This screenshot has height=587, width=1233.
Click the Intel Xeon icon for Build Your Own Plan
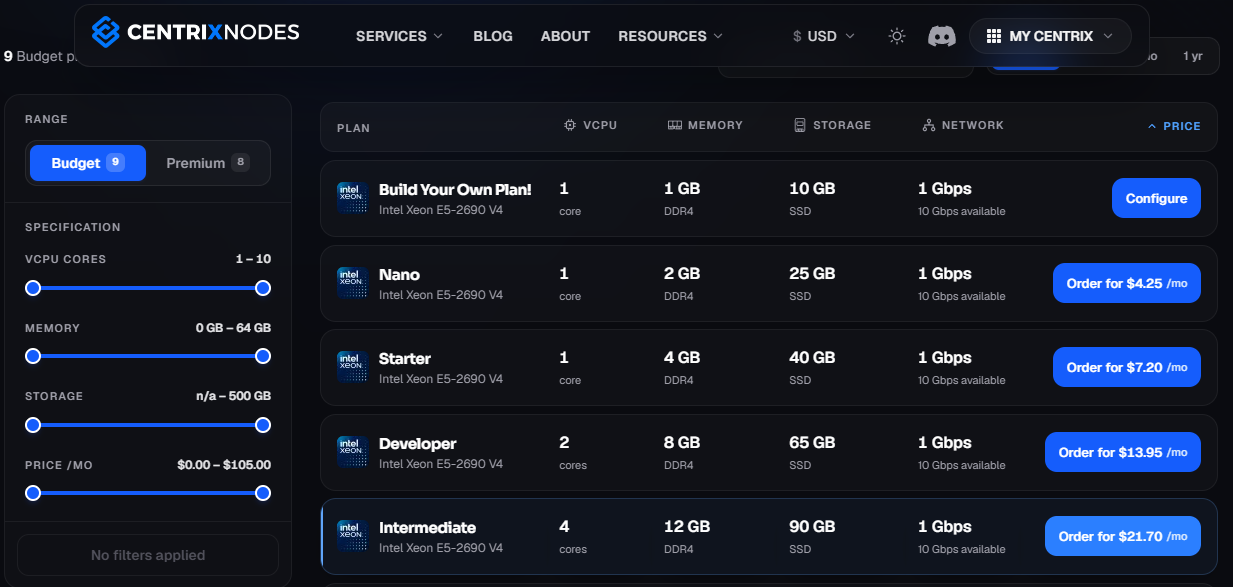tap(350, 198)
